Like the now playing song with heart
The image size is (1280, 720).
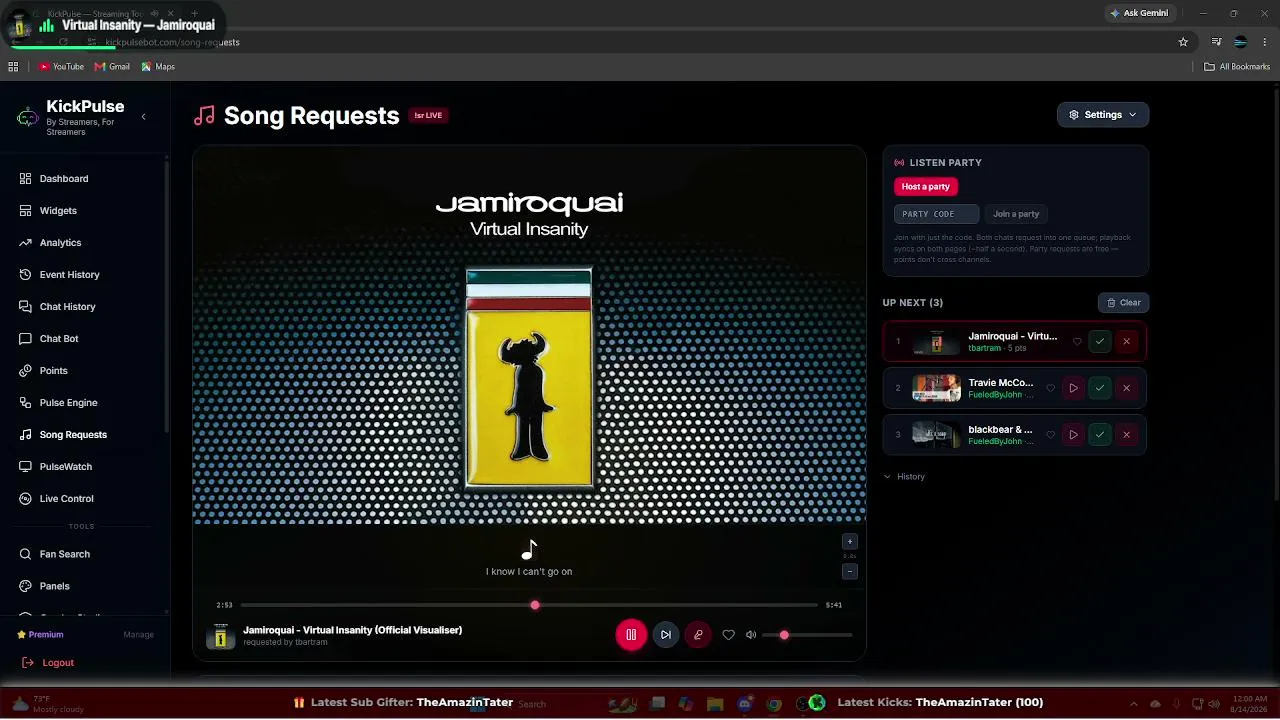pyautogui.click(x=728, y=635)
